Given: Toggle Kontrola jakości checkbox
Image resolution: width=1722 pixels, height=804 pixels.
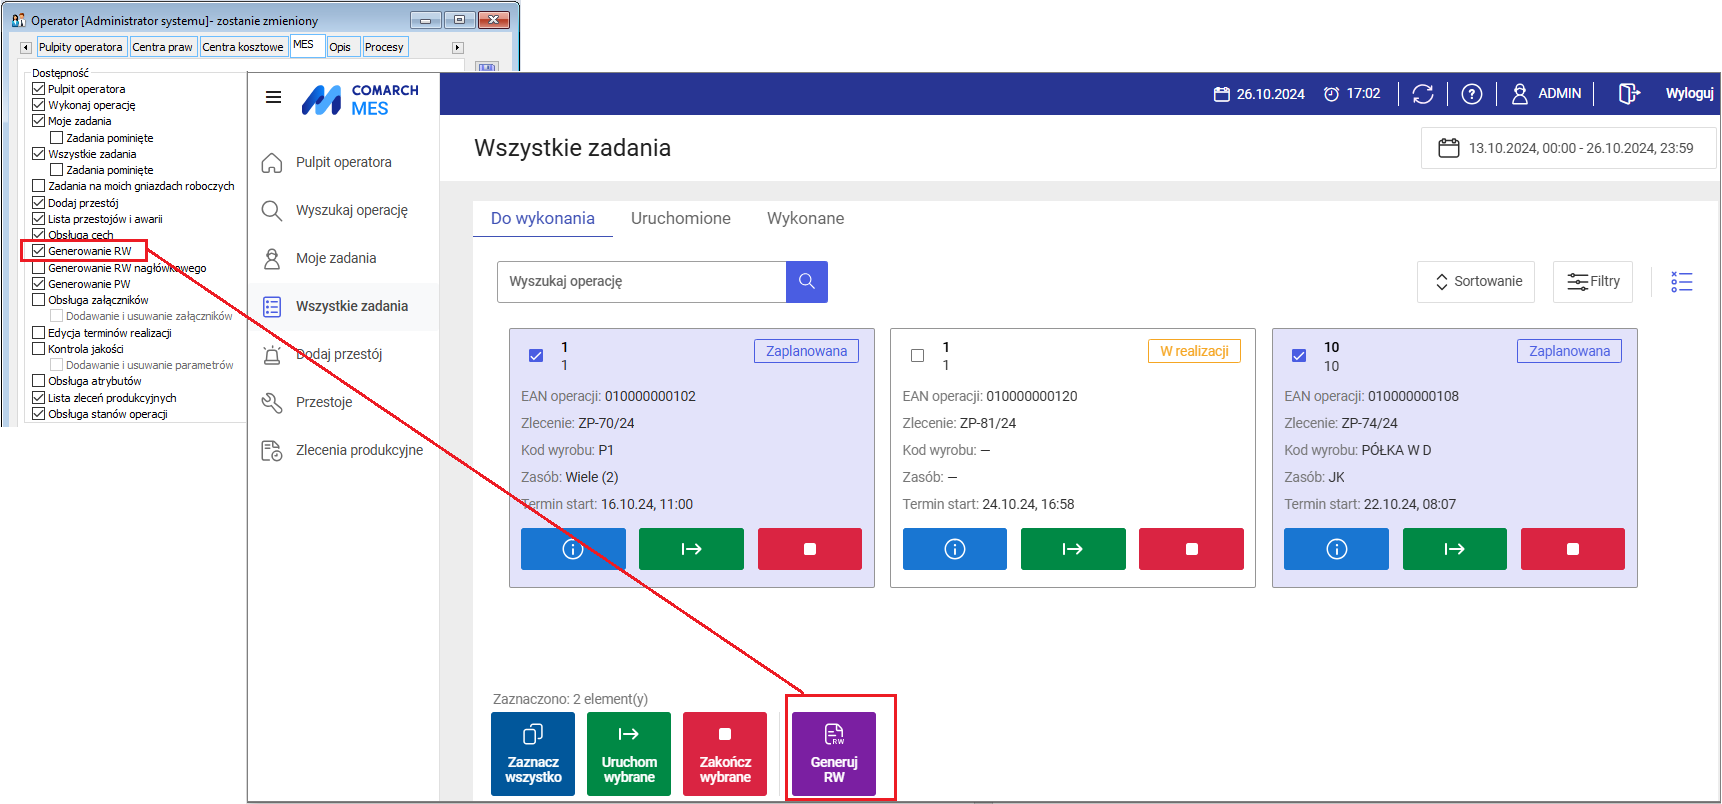Looking at the screenshot, I should click(x=39, y=349).
